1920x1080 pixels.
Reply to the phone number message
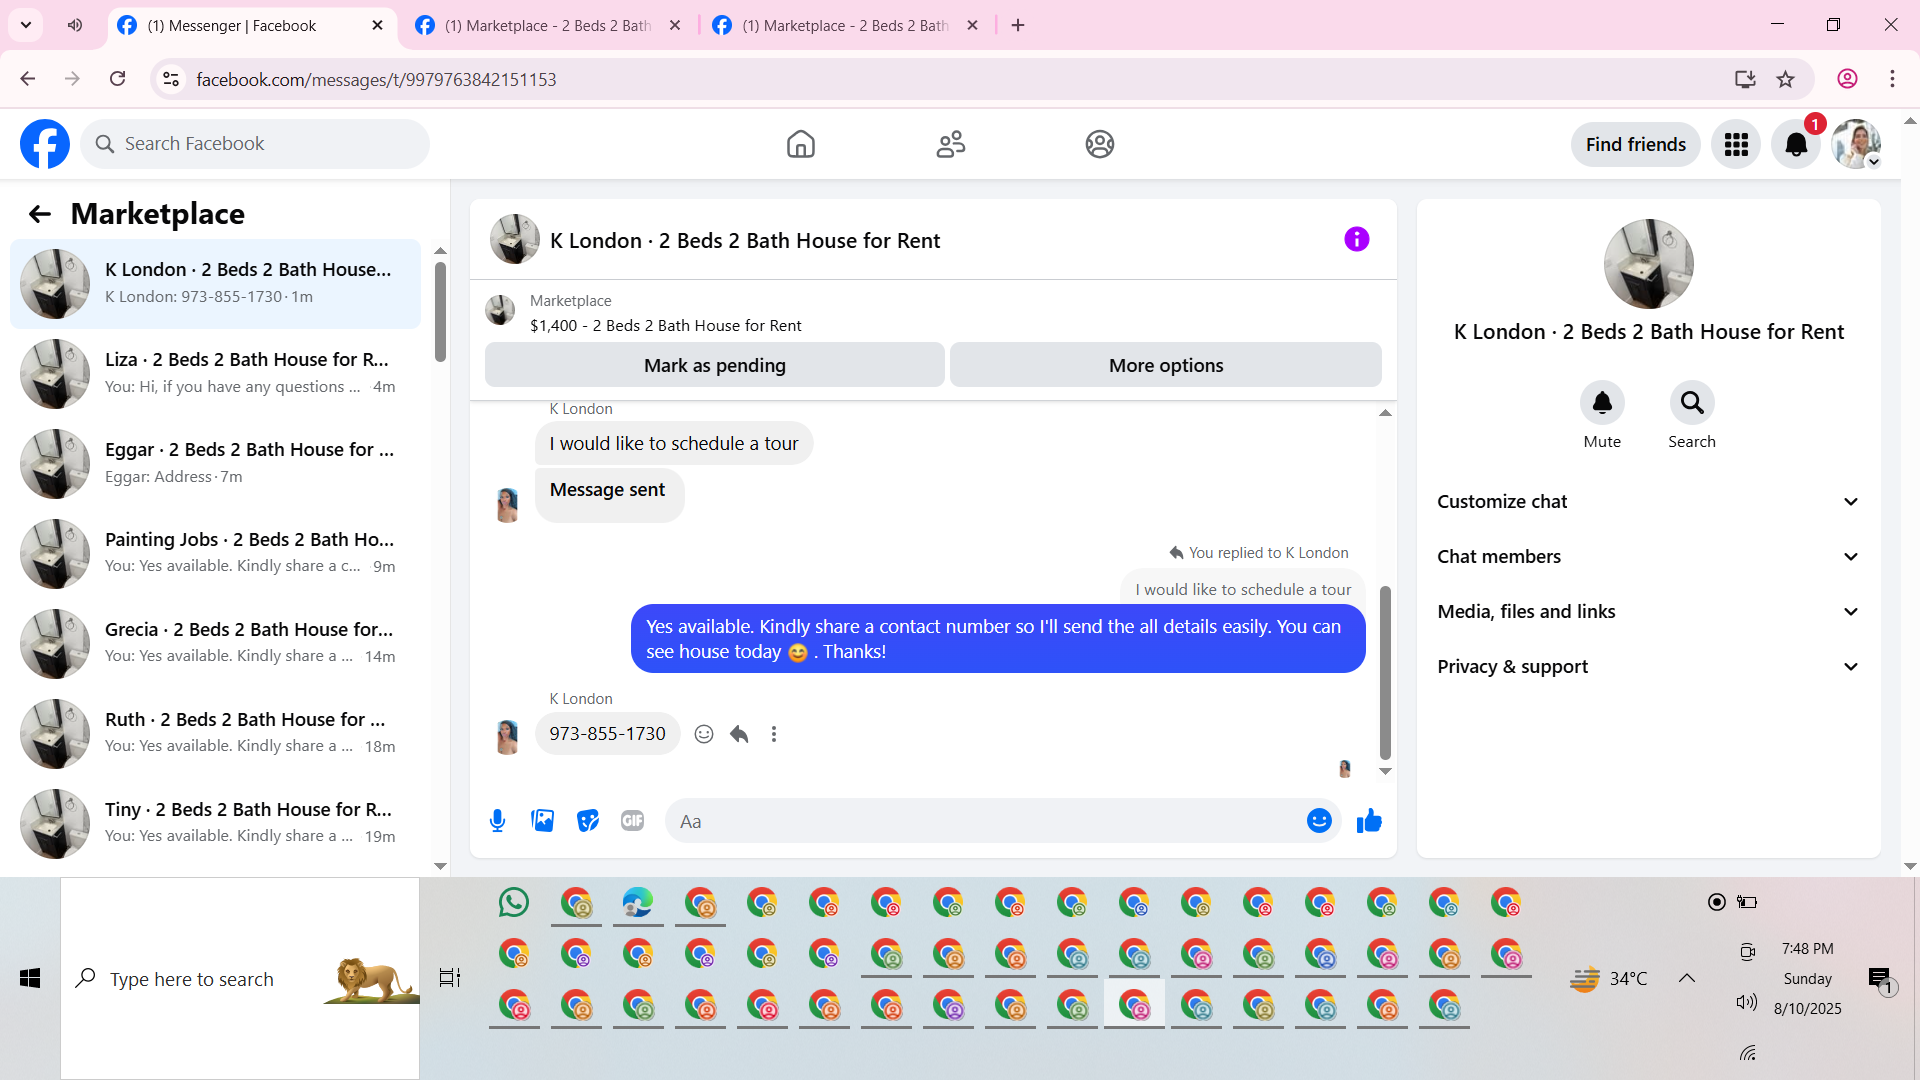tap(739, 734)
